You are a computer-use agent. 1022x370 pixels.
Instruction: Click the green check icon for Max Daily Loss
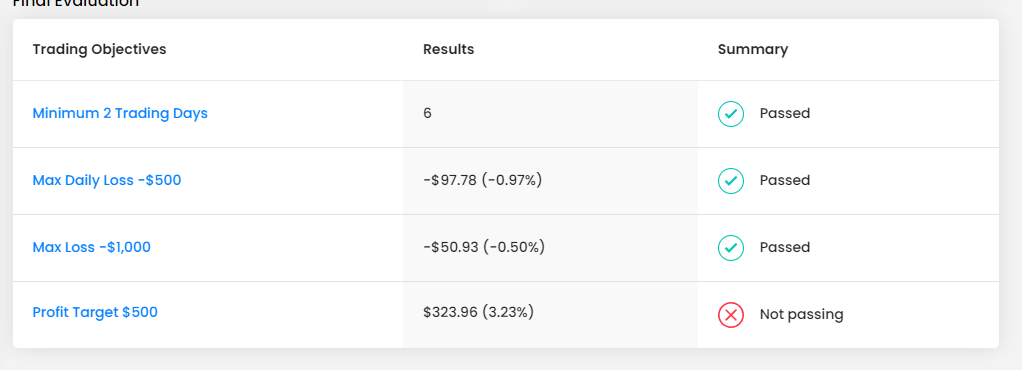(731, 180)
